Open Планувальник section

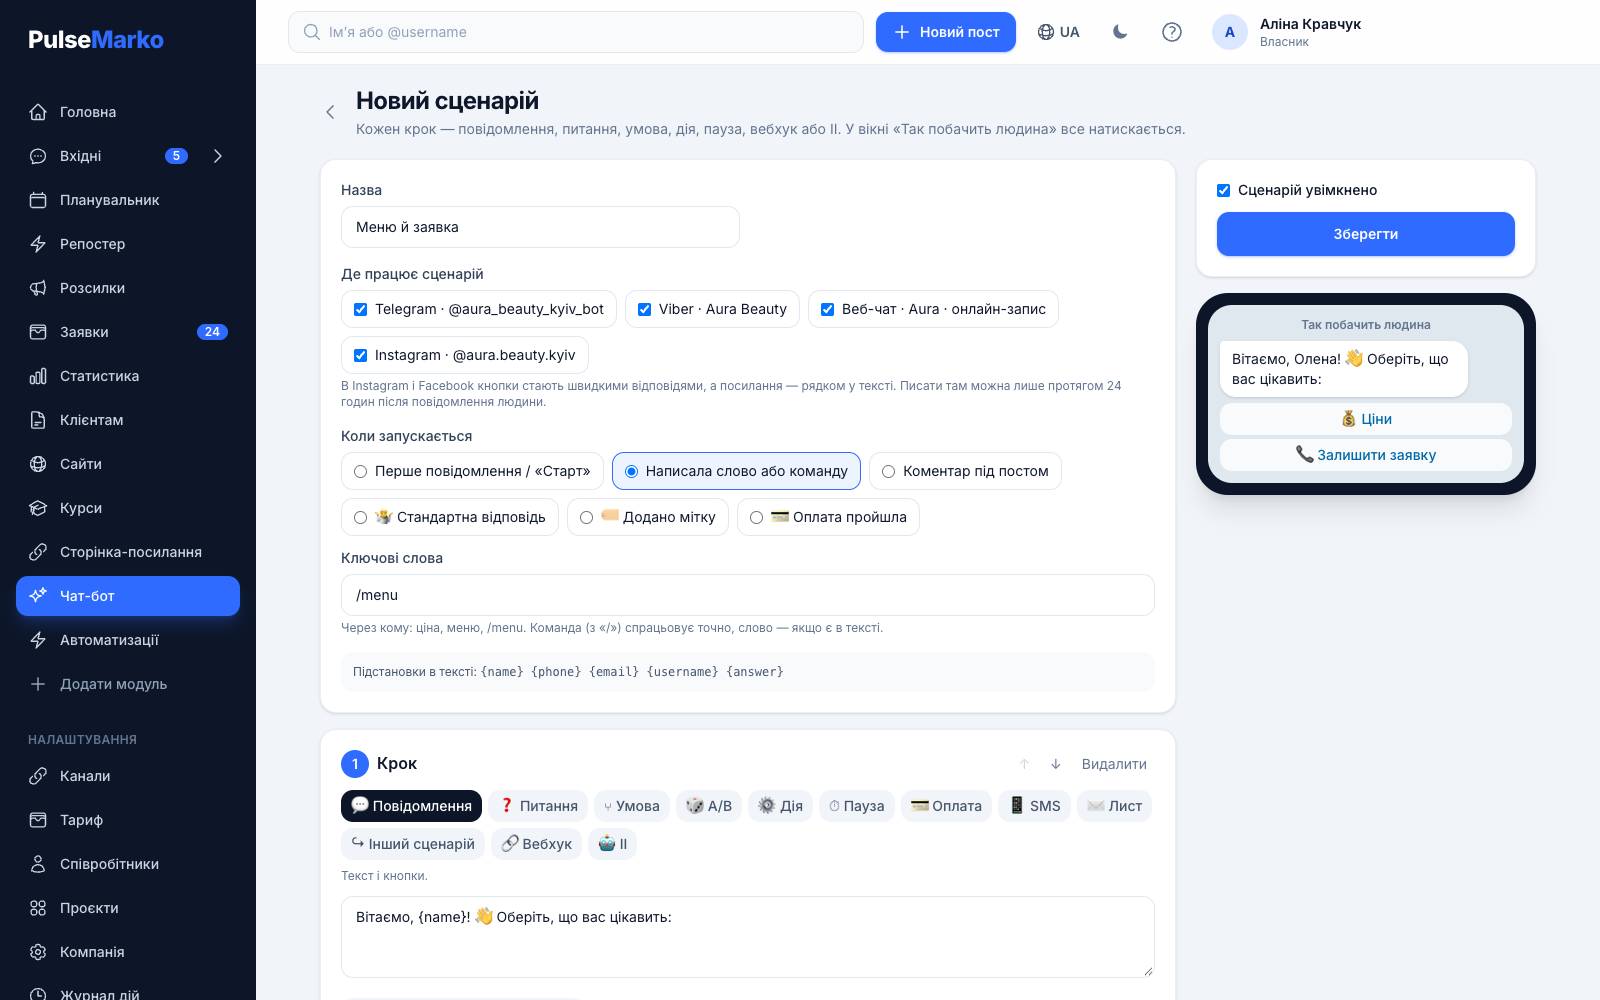[128, 200]
